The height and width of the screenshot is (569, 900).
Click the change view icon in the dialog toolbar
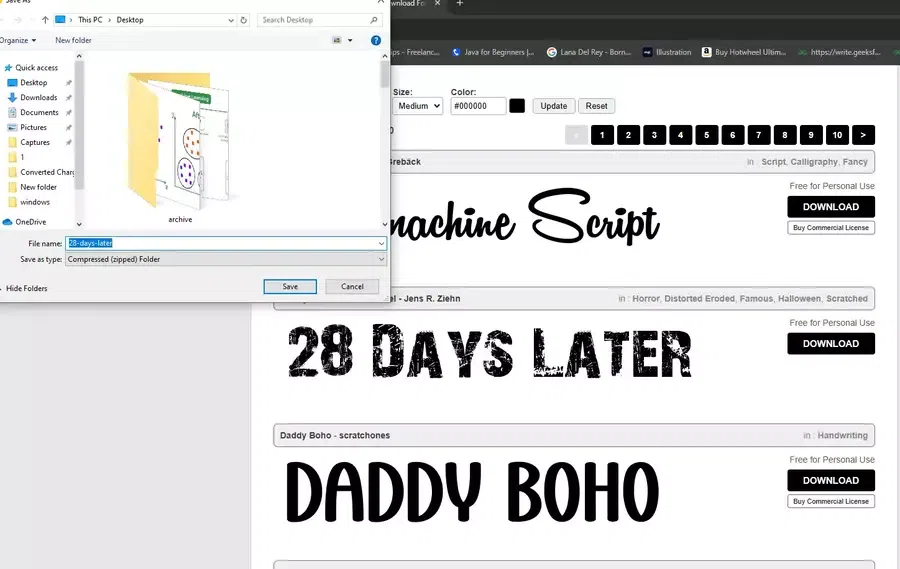pos(337,40)
